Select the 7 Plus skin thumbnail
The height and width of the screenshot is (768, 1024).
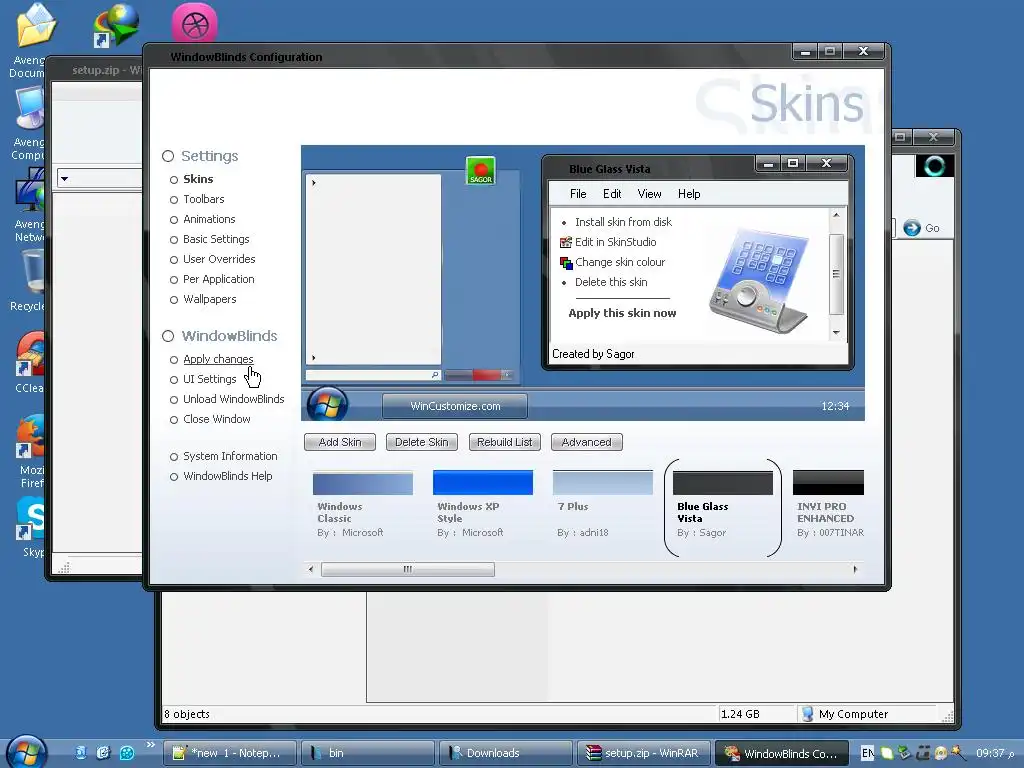pos(602,483)
